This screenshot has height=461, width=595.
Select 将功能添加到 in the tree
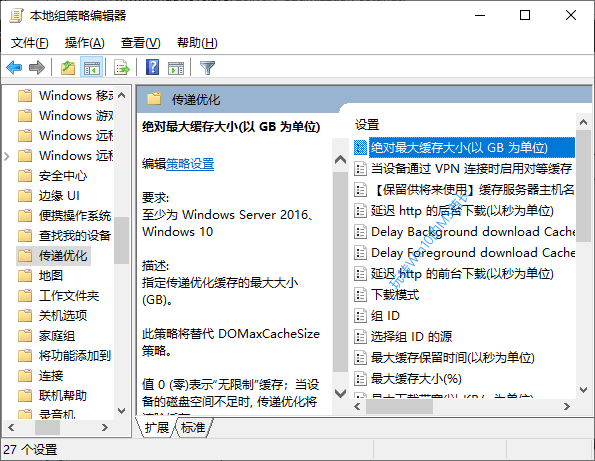coord(75,356)
